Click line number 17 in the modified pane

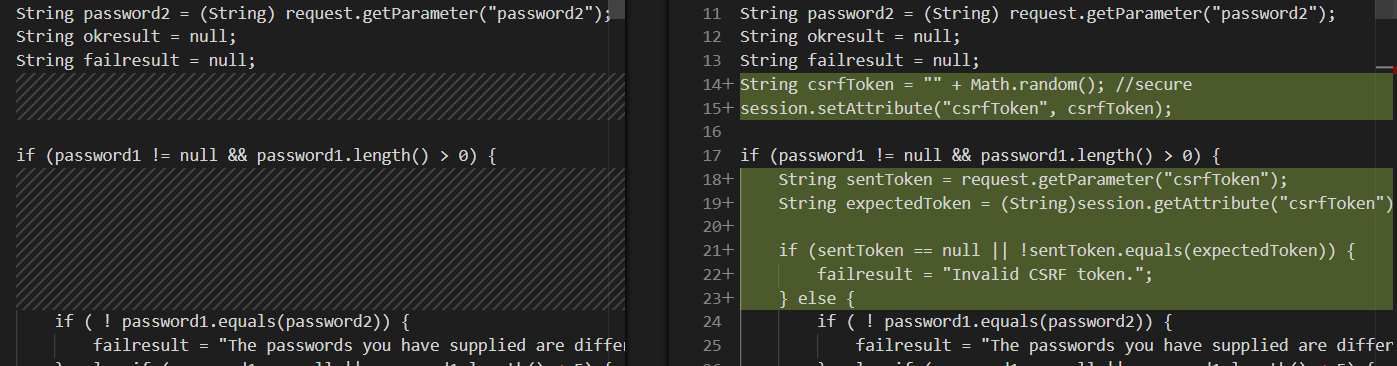pos(711,156)
